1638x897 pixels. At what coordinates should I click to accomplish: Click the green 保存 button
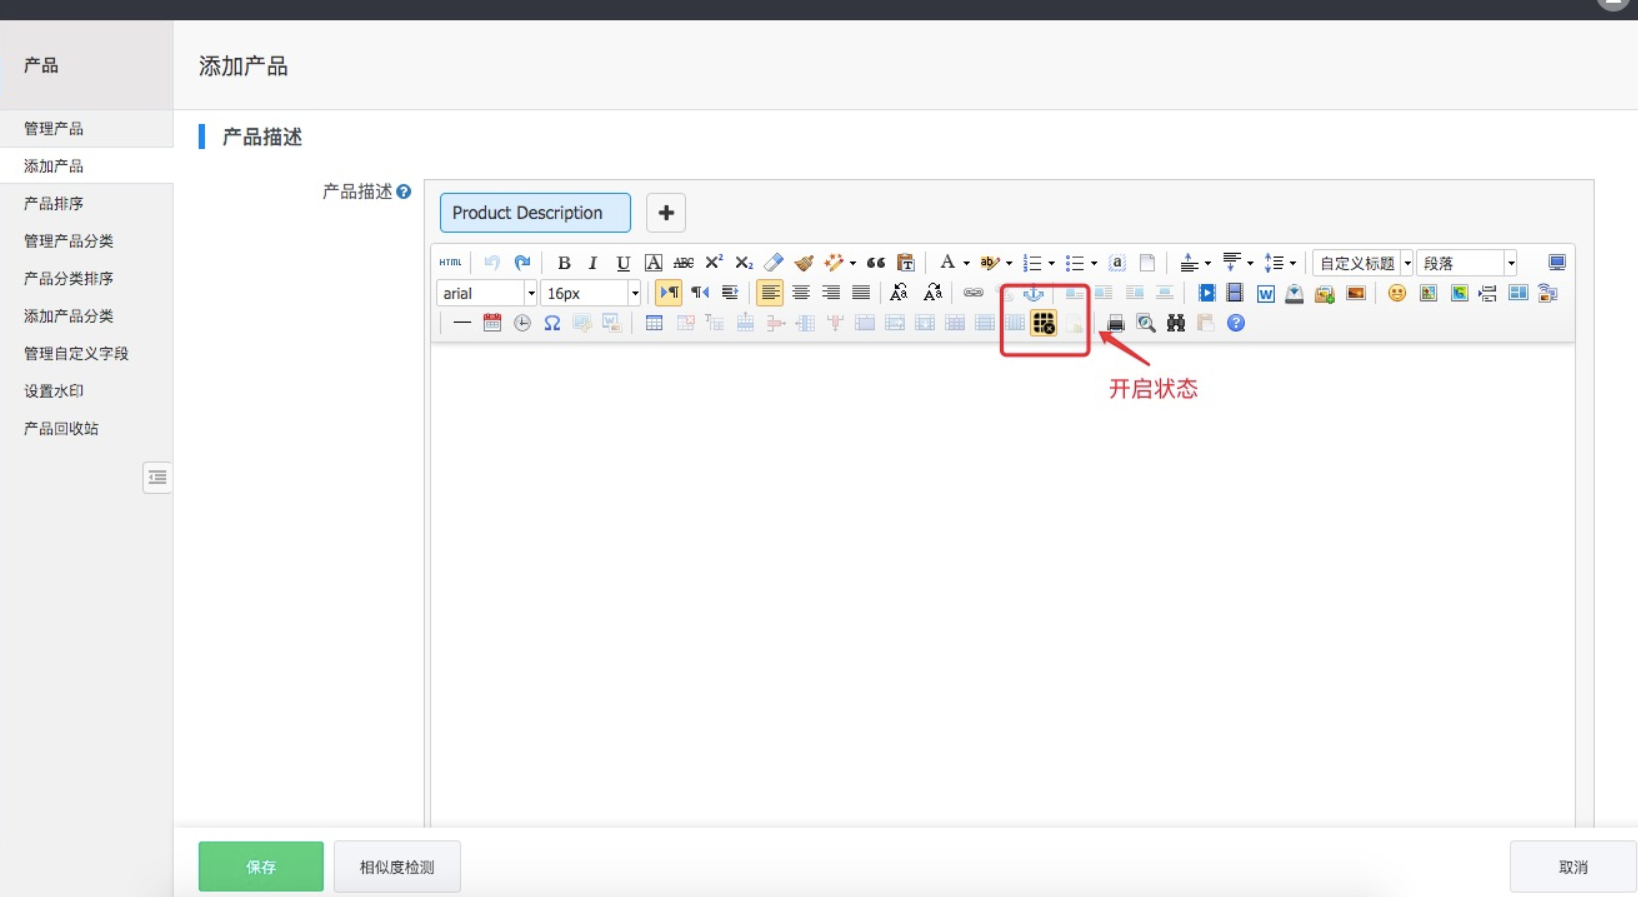pos(261,867)
